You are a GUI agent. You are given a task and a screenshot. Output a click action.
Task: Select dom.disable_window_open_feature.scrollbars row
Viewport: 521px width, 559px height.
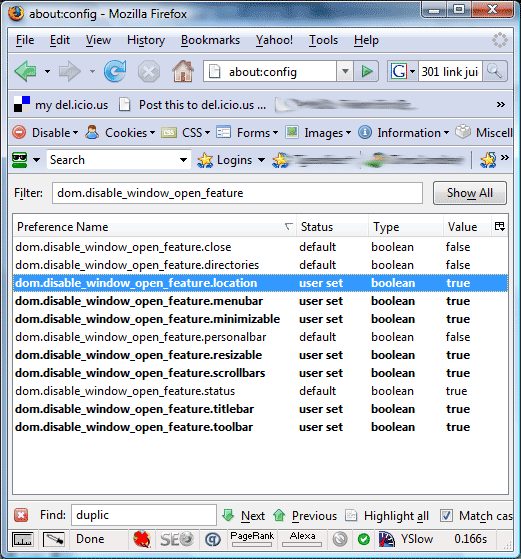(x=260, y=373)
